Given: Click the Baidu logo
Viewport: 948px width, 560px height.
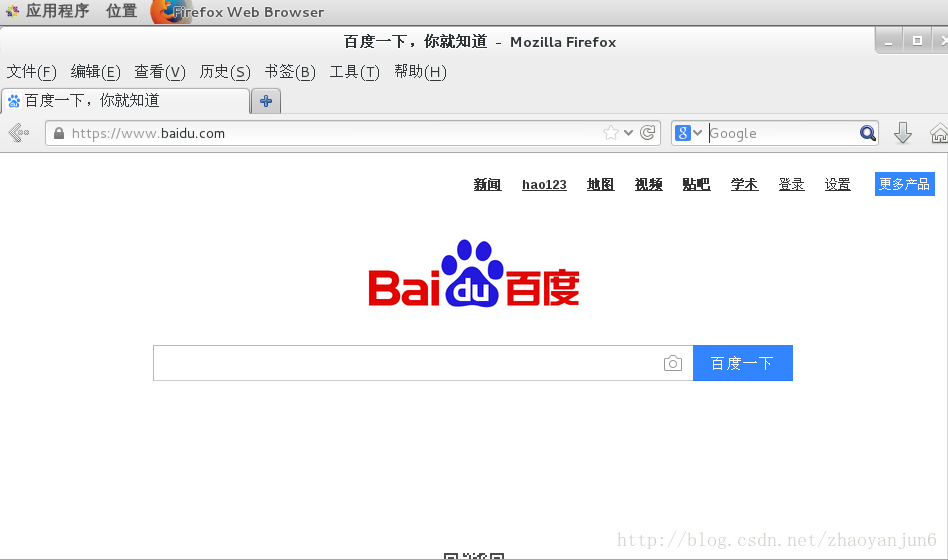Looking at the screenshot, I should 474,273.
